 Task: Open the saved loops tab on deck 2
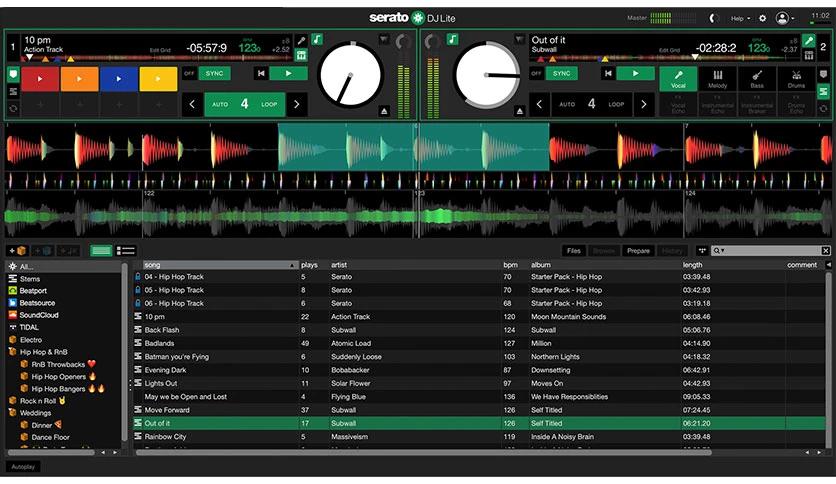824,108
